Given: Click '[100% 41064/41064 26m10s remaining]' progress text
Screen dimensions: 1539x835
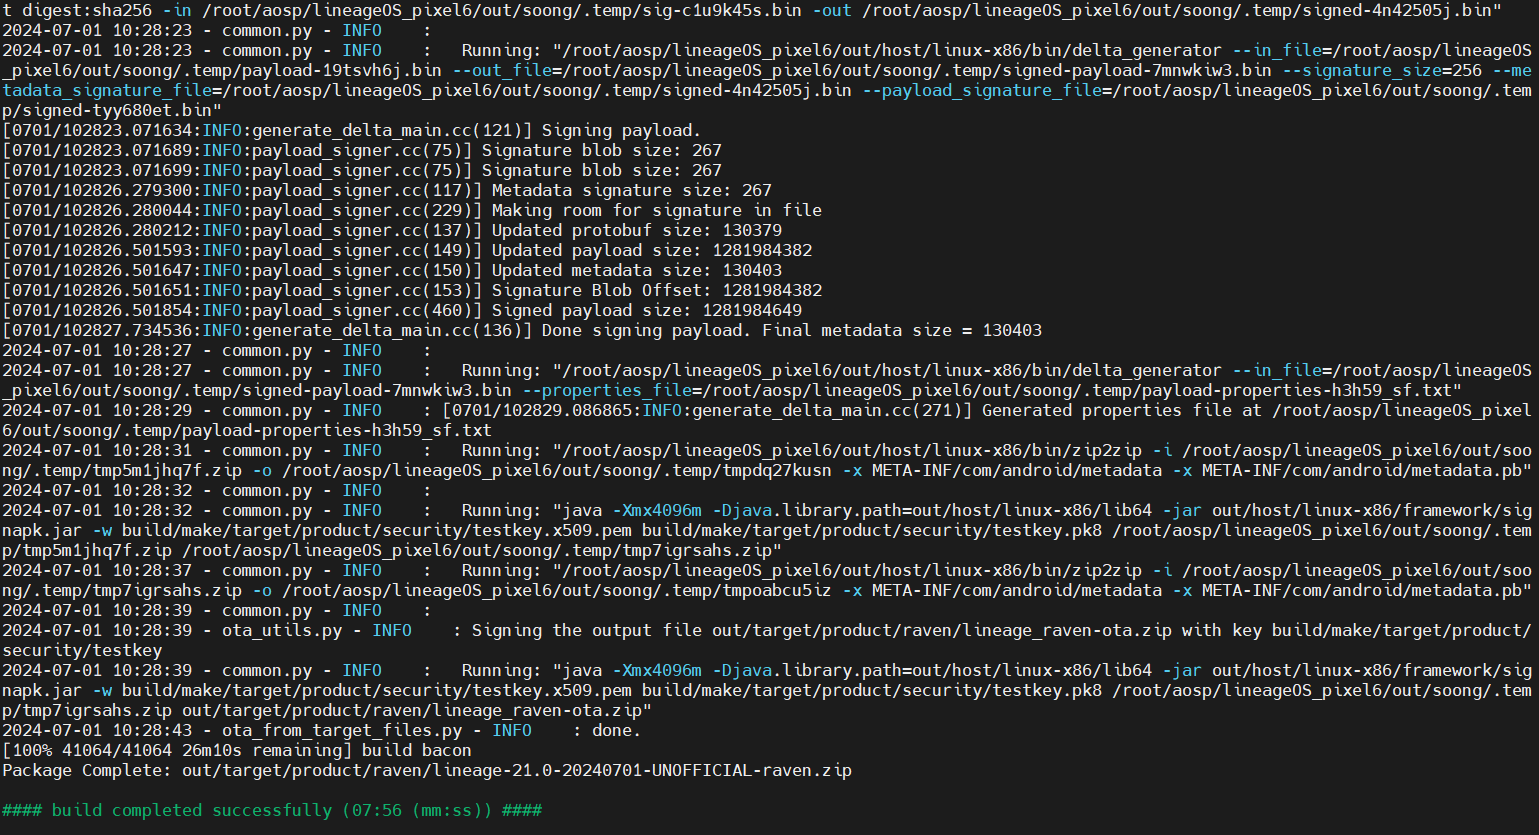Looking at the screenshot, I should (x=177, y=750).
